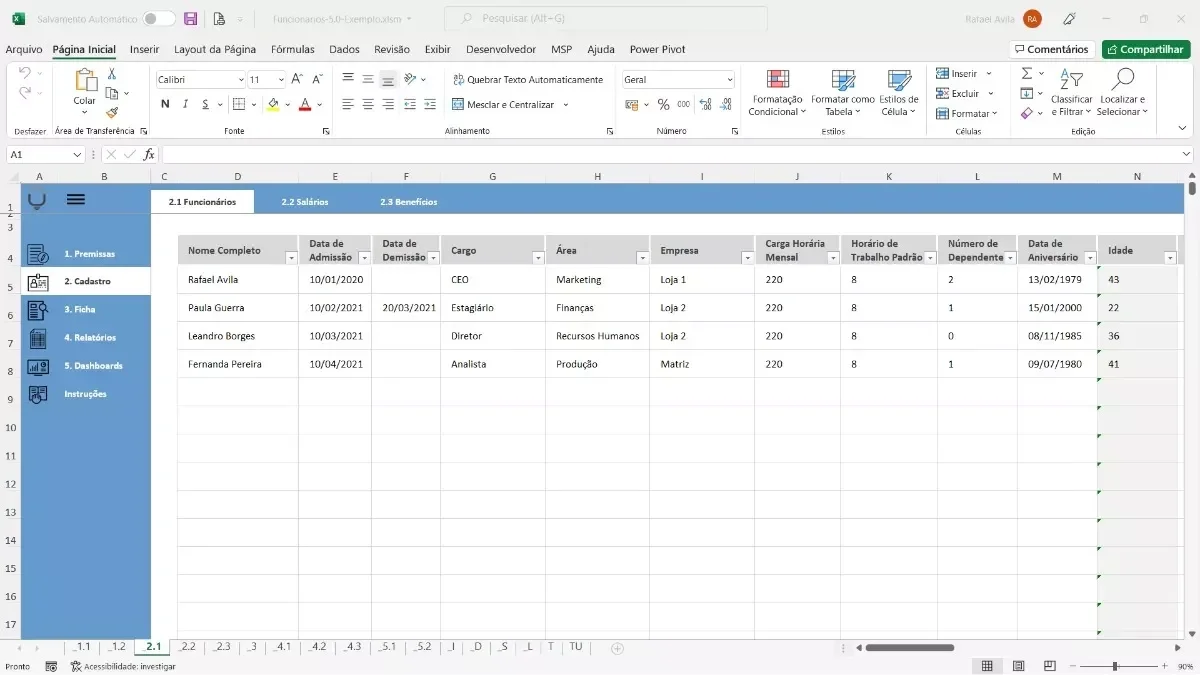Open the 2.3 Benefícios tab

point(408,202)
